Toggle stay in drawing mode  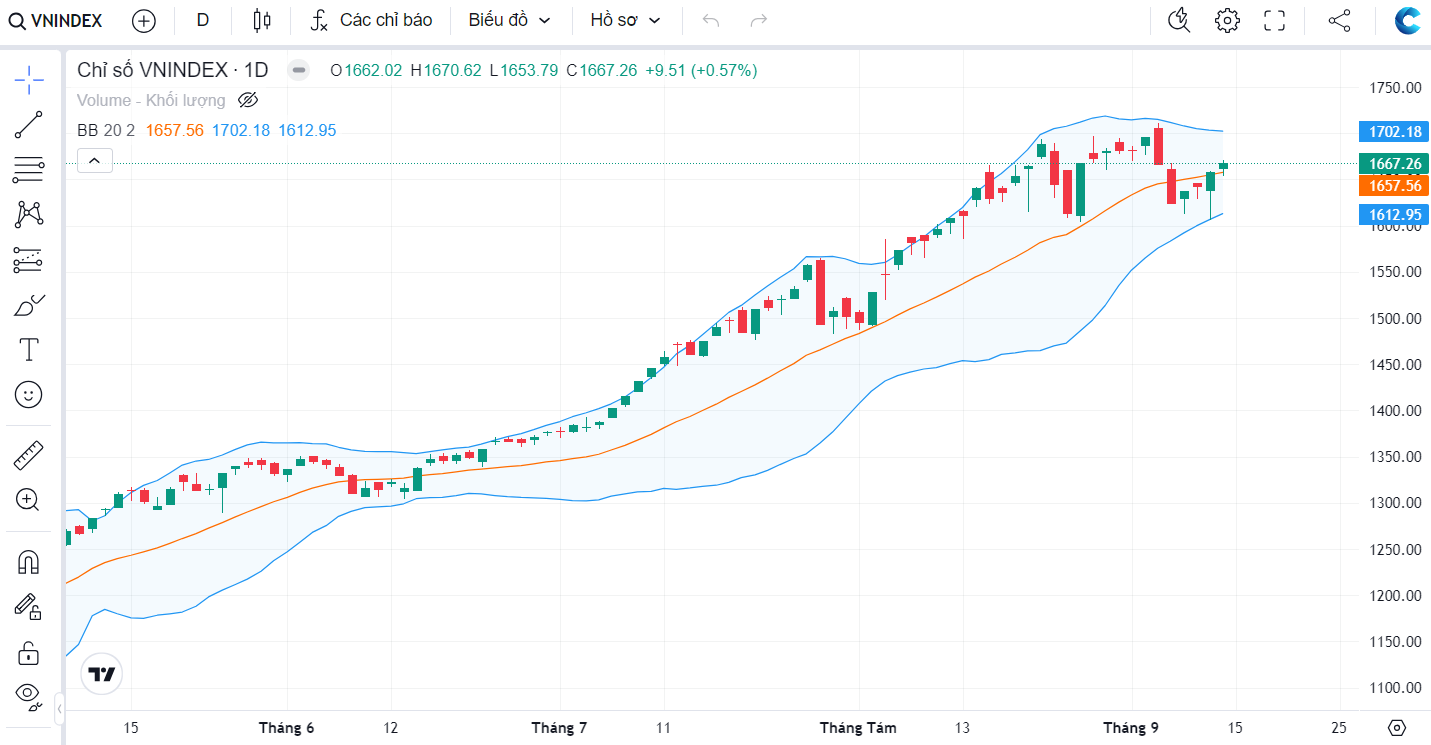tap(29, 606)
